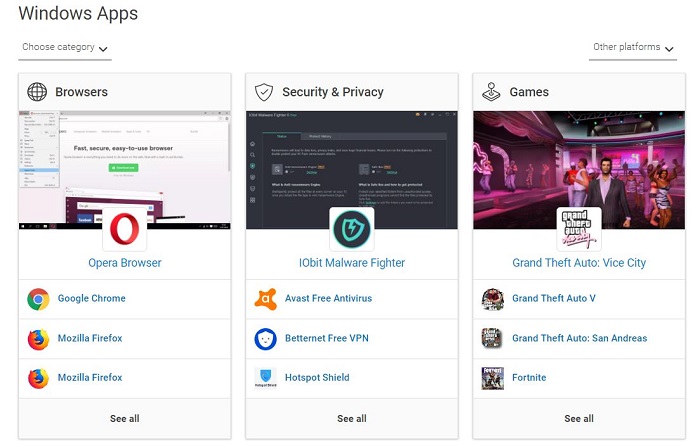See all apps in Games
Image resolution: width=700 pixels, height=446 pixels.
579,419
